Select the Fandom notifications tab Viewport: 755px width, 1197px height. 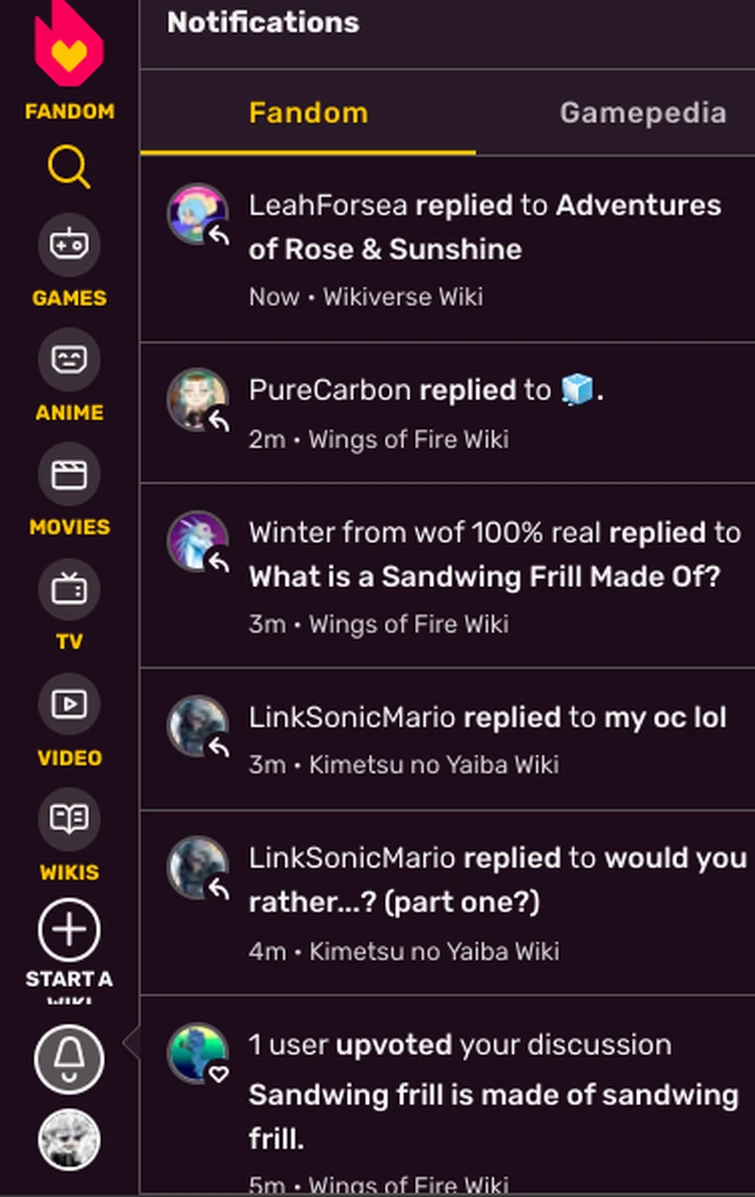pyautogui.click(x=308, y=113)
